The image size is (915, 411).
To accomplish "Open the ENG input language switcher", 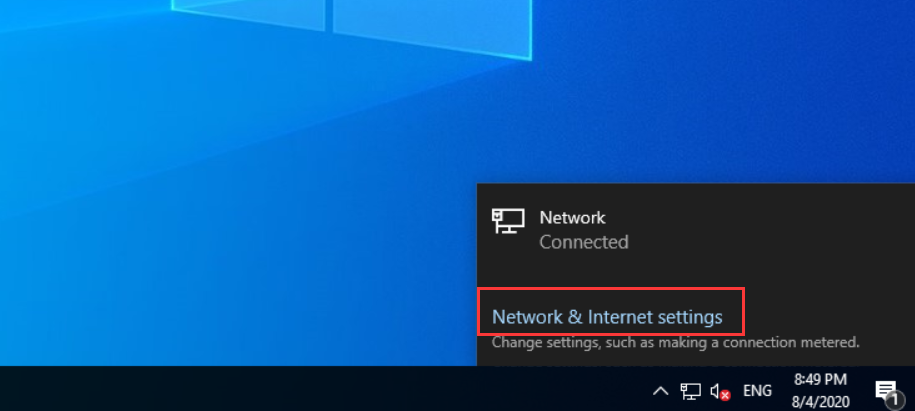I will tap(757, 391).
